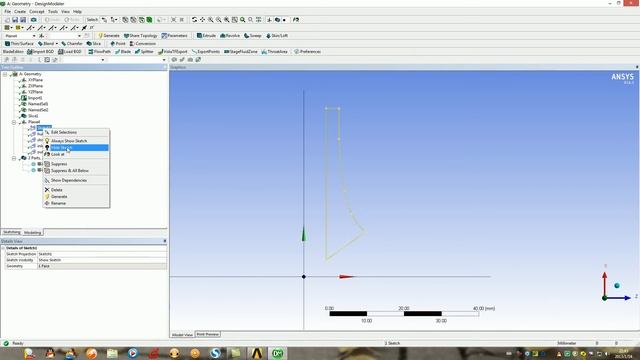Click the ExportPoints tool
Image resolution: width=640 pixels, height=360 pixels.
pos(206,51)
